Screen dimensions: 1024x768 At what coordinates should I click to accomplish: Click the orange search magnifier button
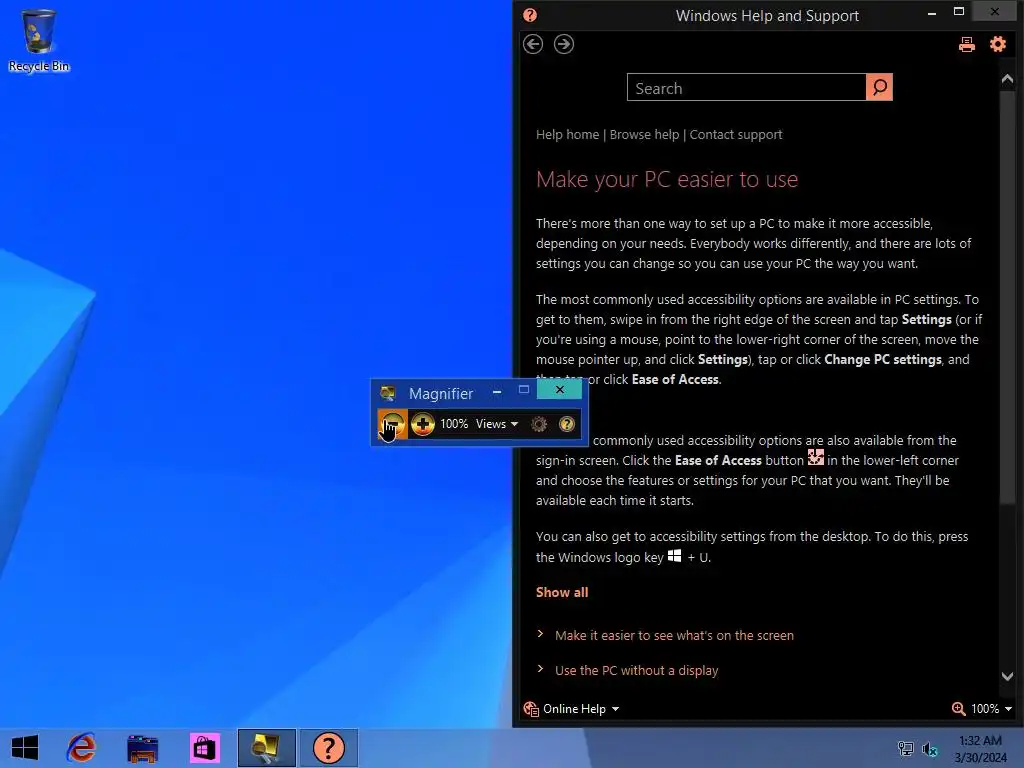(879, 88)
